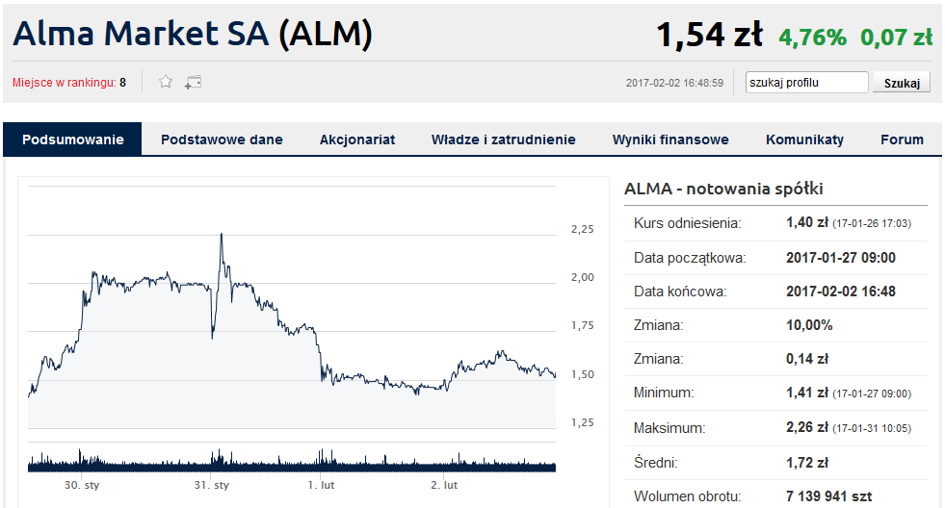Open the Akcjonariat tab
945x508 pixels.
pos(357,140)
